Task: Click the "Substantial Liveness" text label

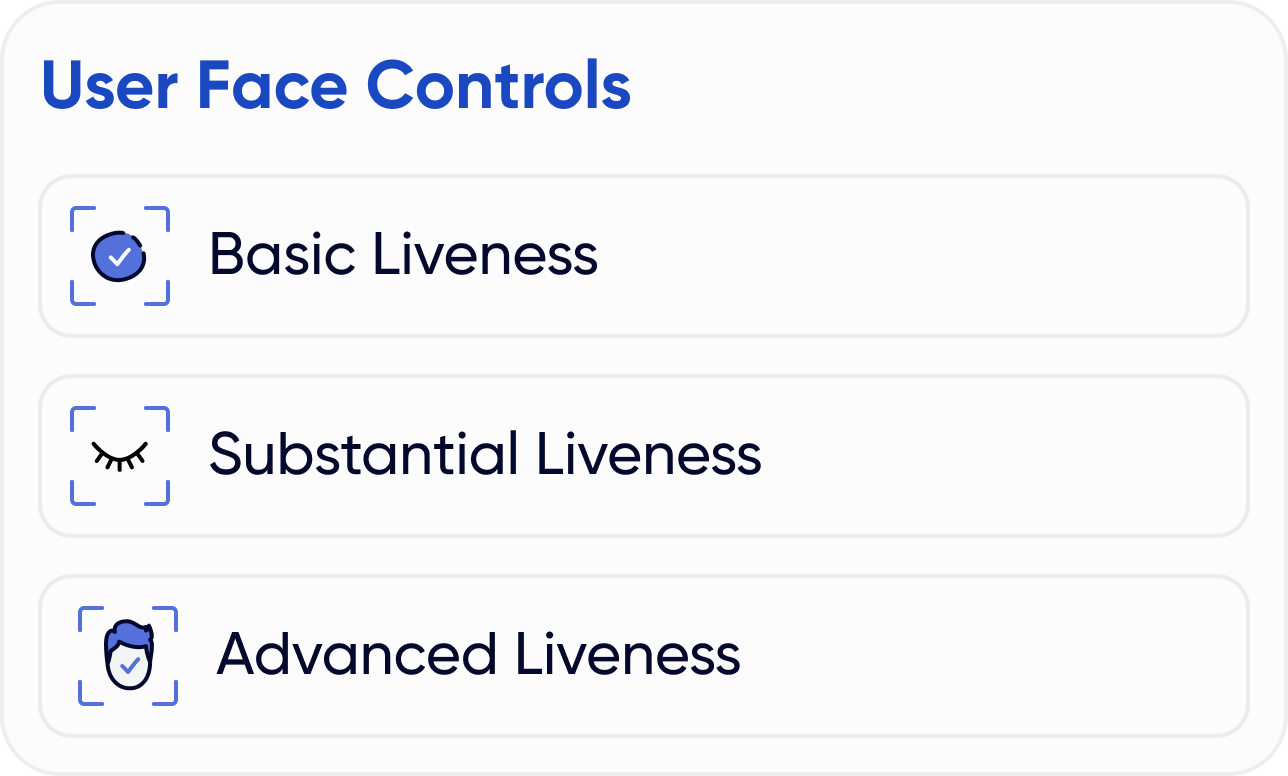Action: (x=485, y=455)
